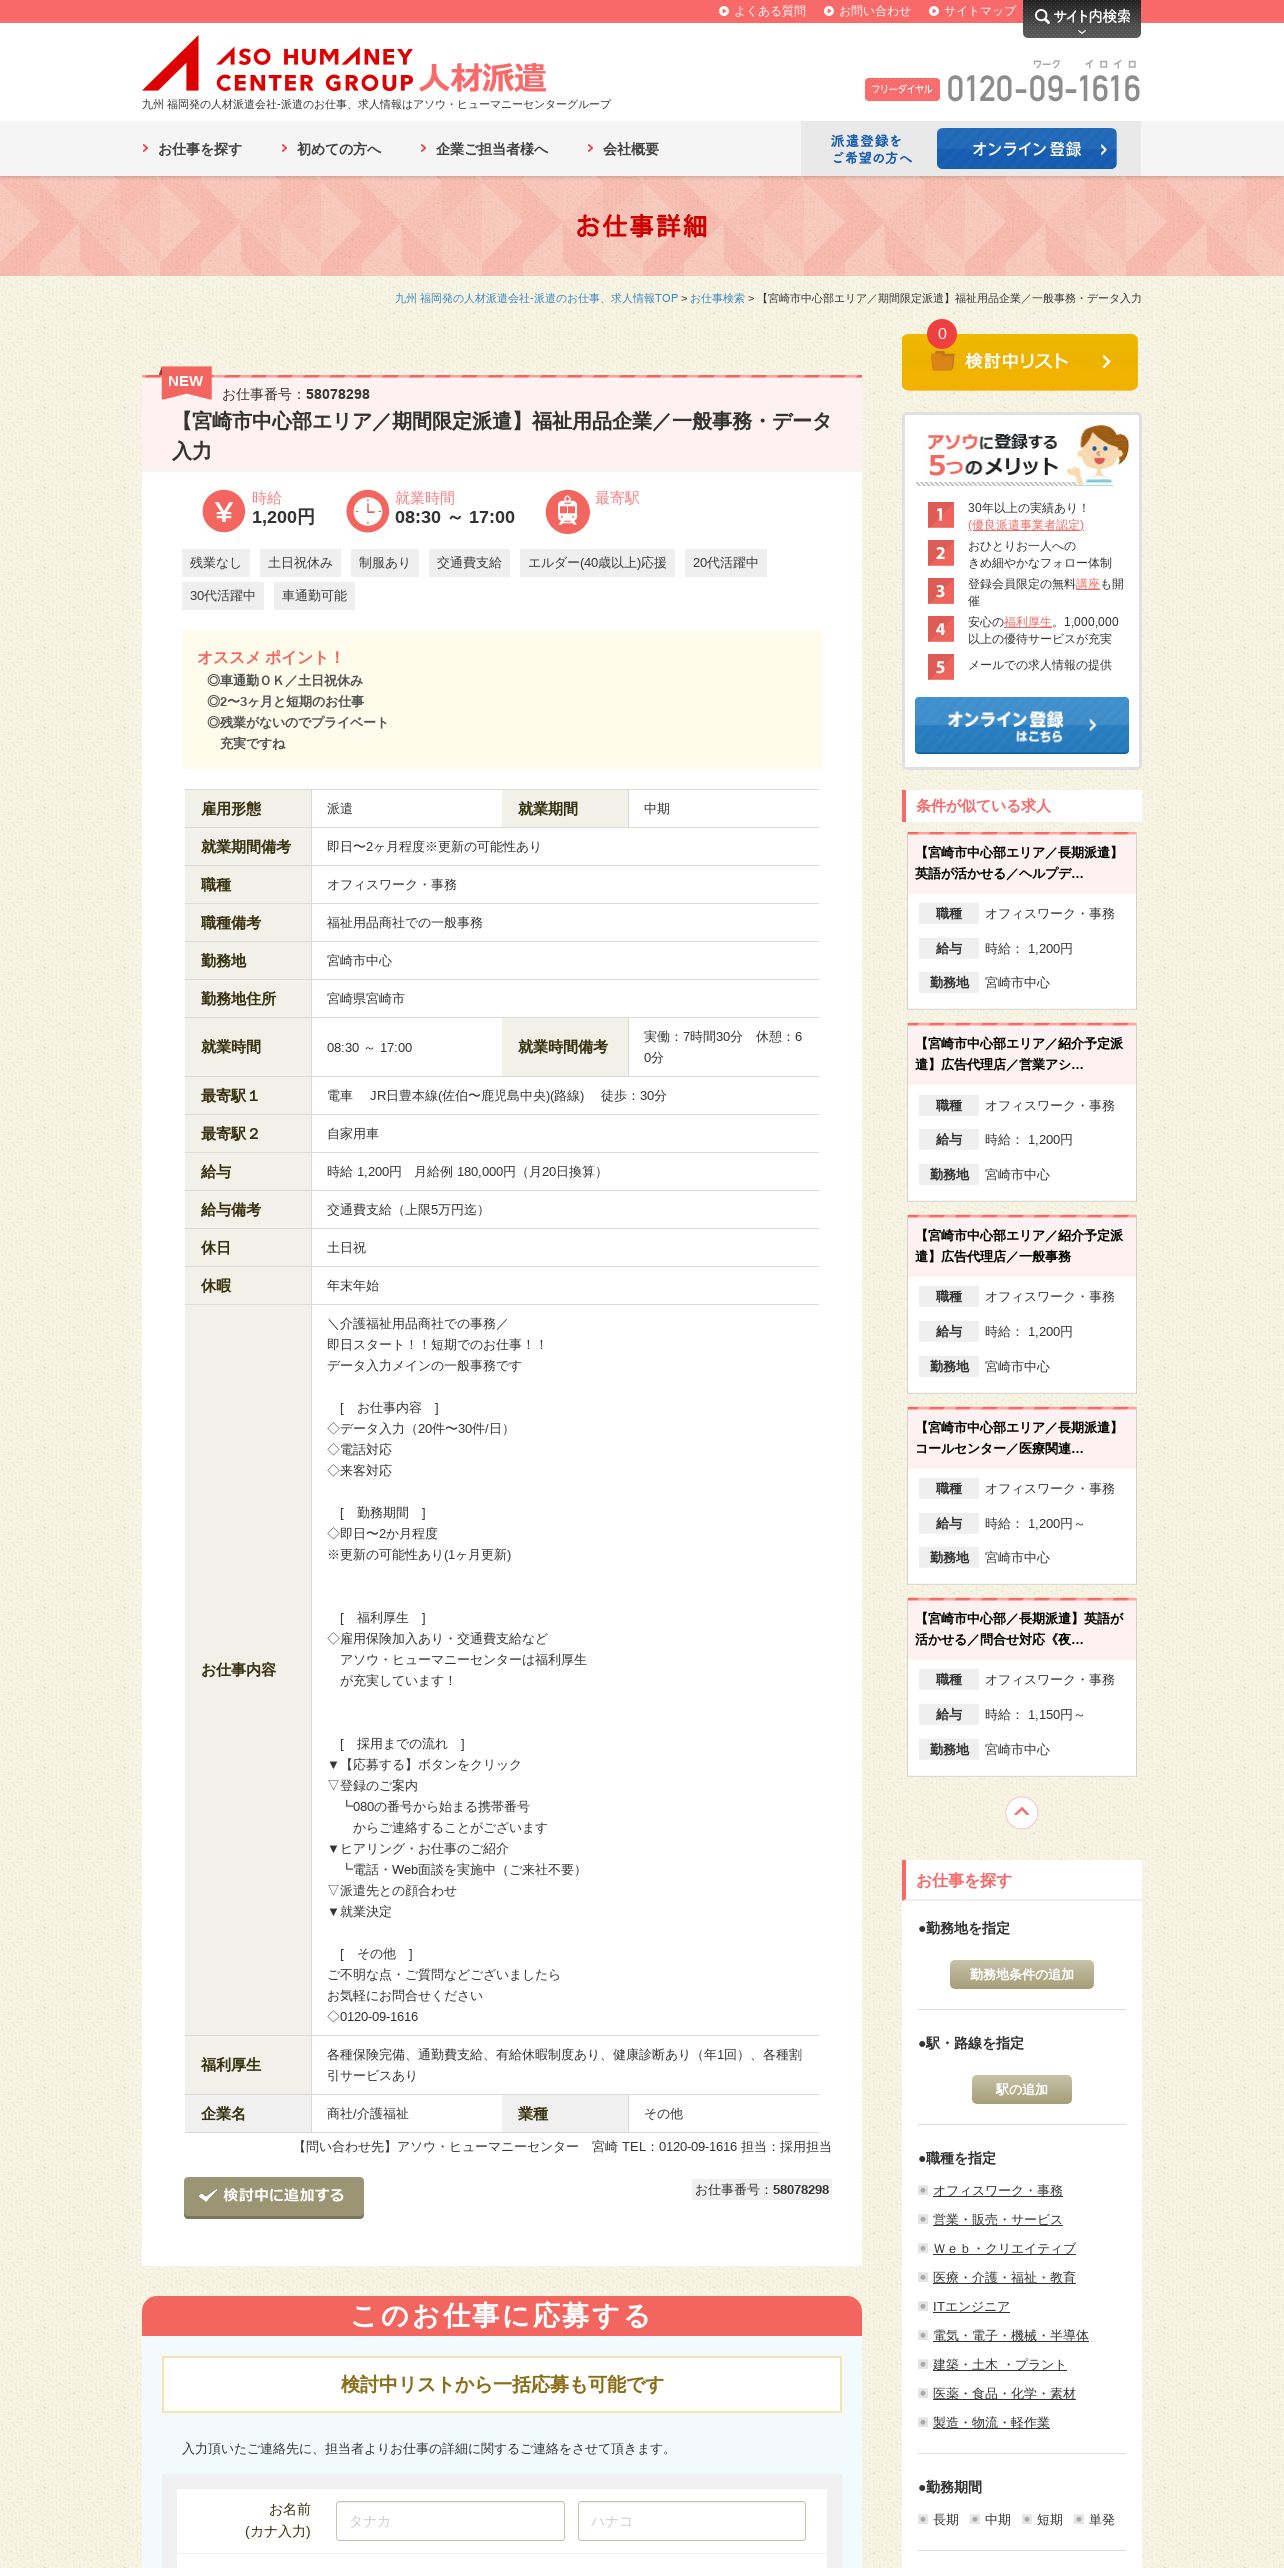
Task: Follow breadcrumb link to site TOP
Action: [536, 298]
